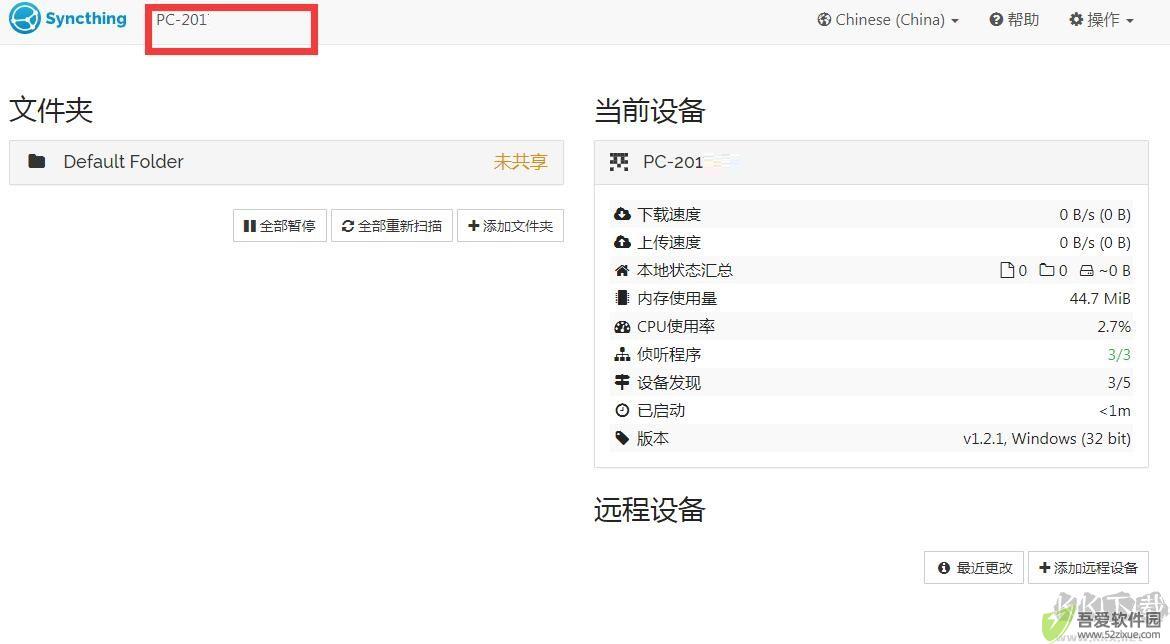Click the 远程设备 section heading
This screenshot has width=1170, height=644.
pyautogui.click(x=650, y=510)
